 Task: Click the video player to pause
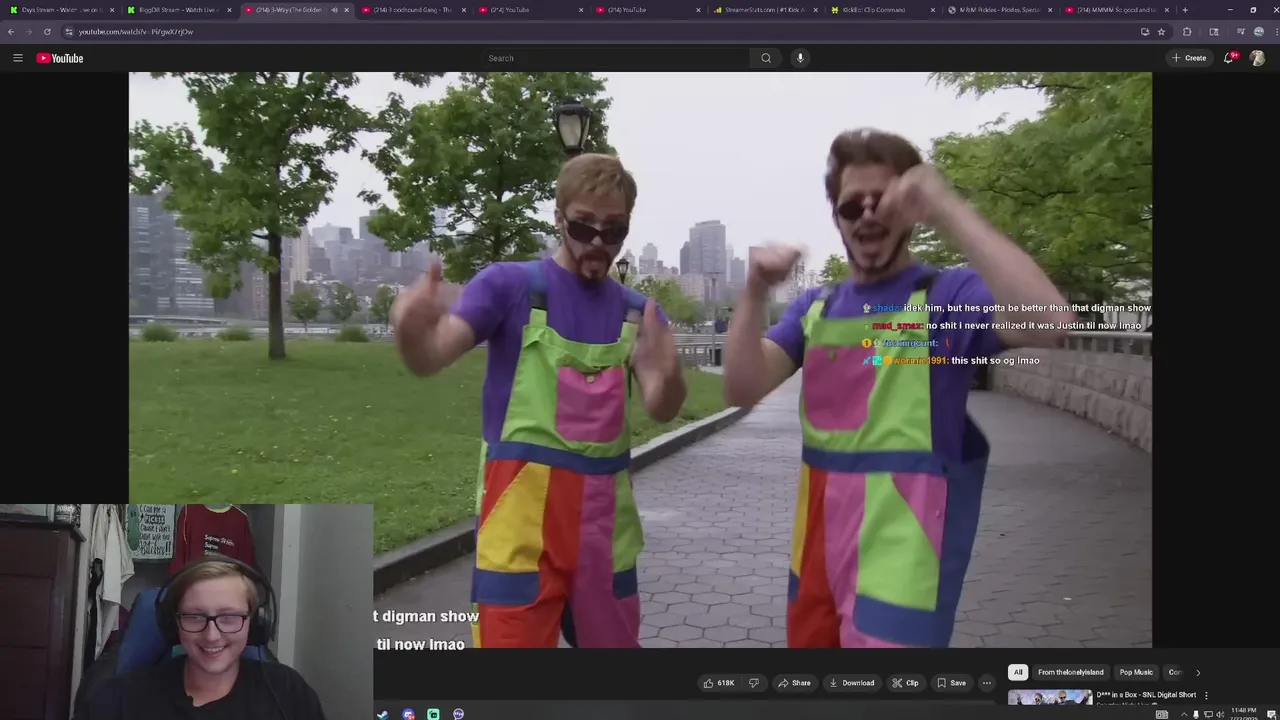pyautogui.click(x=640, y=360)
